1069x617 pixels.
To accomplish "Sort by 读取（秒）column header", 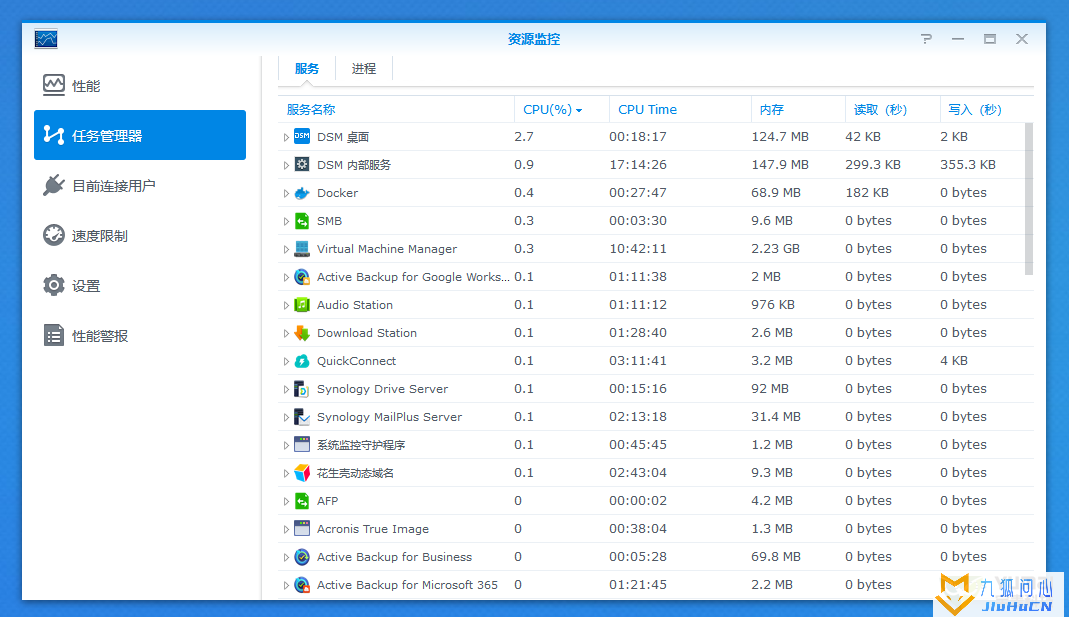I will tap(892, 110).
